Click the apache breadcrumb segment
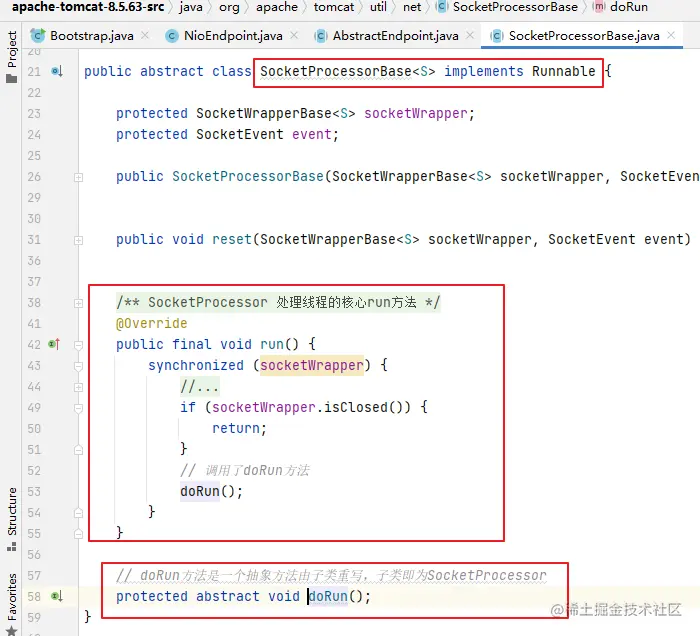The width and height of the screenshot is (700, 636). 277,7
